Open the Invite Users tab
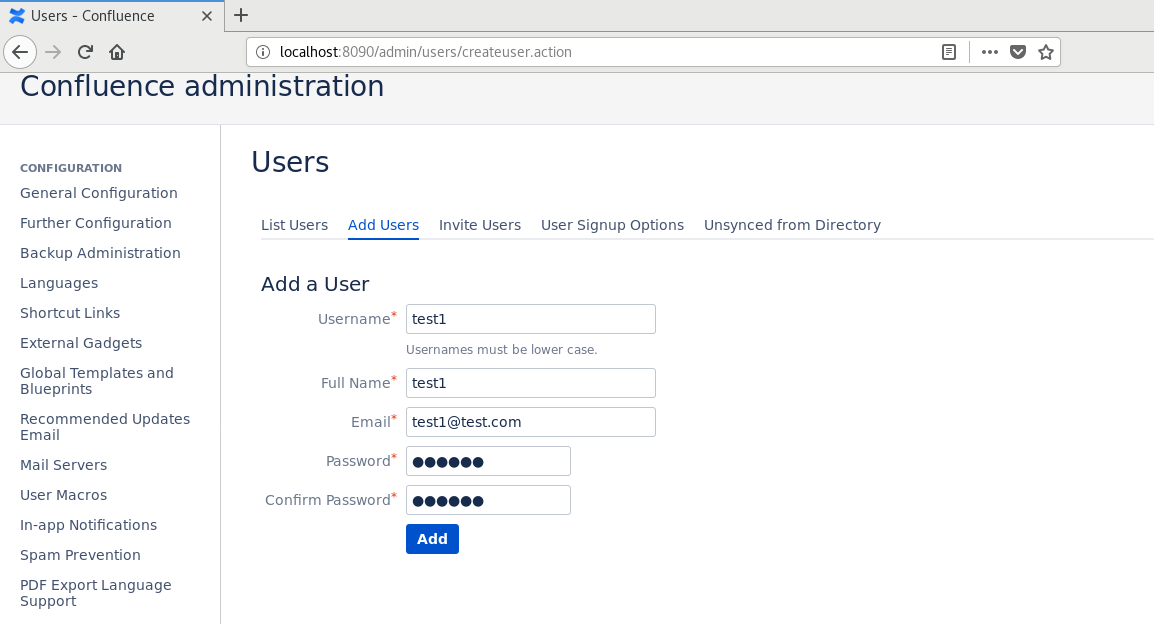The image size is (1154, 624). tap(480, 225)
